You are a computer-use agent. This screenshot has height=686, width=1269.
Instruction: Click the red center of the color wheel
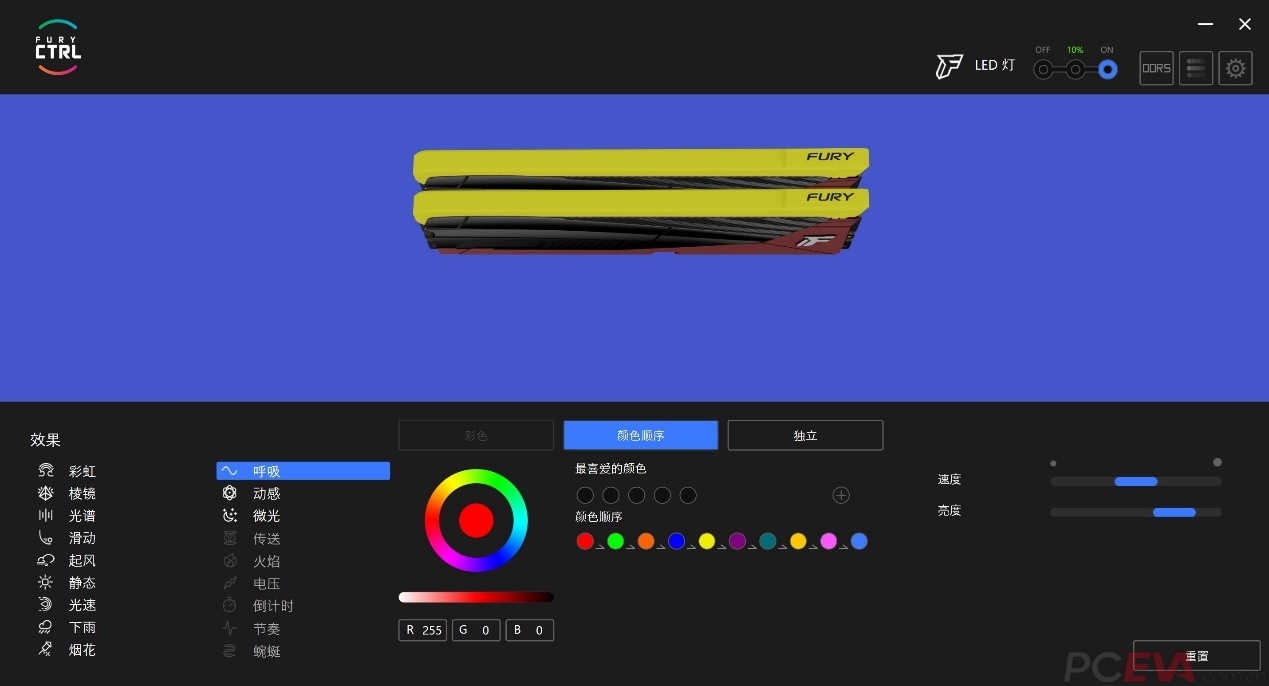click(476, 520)
